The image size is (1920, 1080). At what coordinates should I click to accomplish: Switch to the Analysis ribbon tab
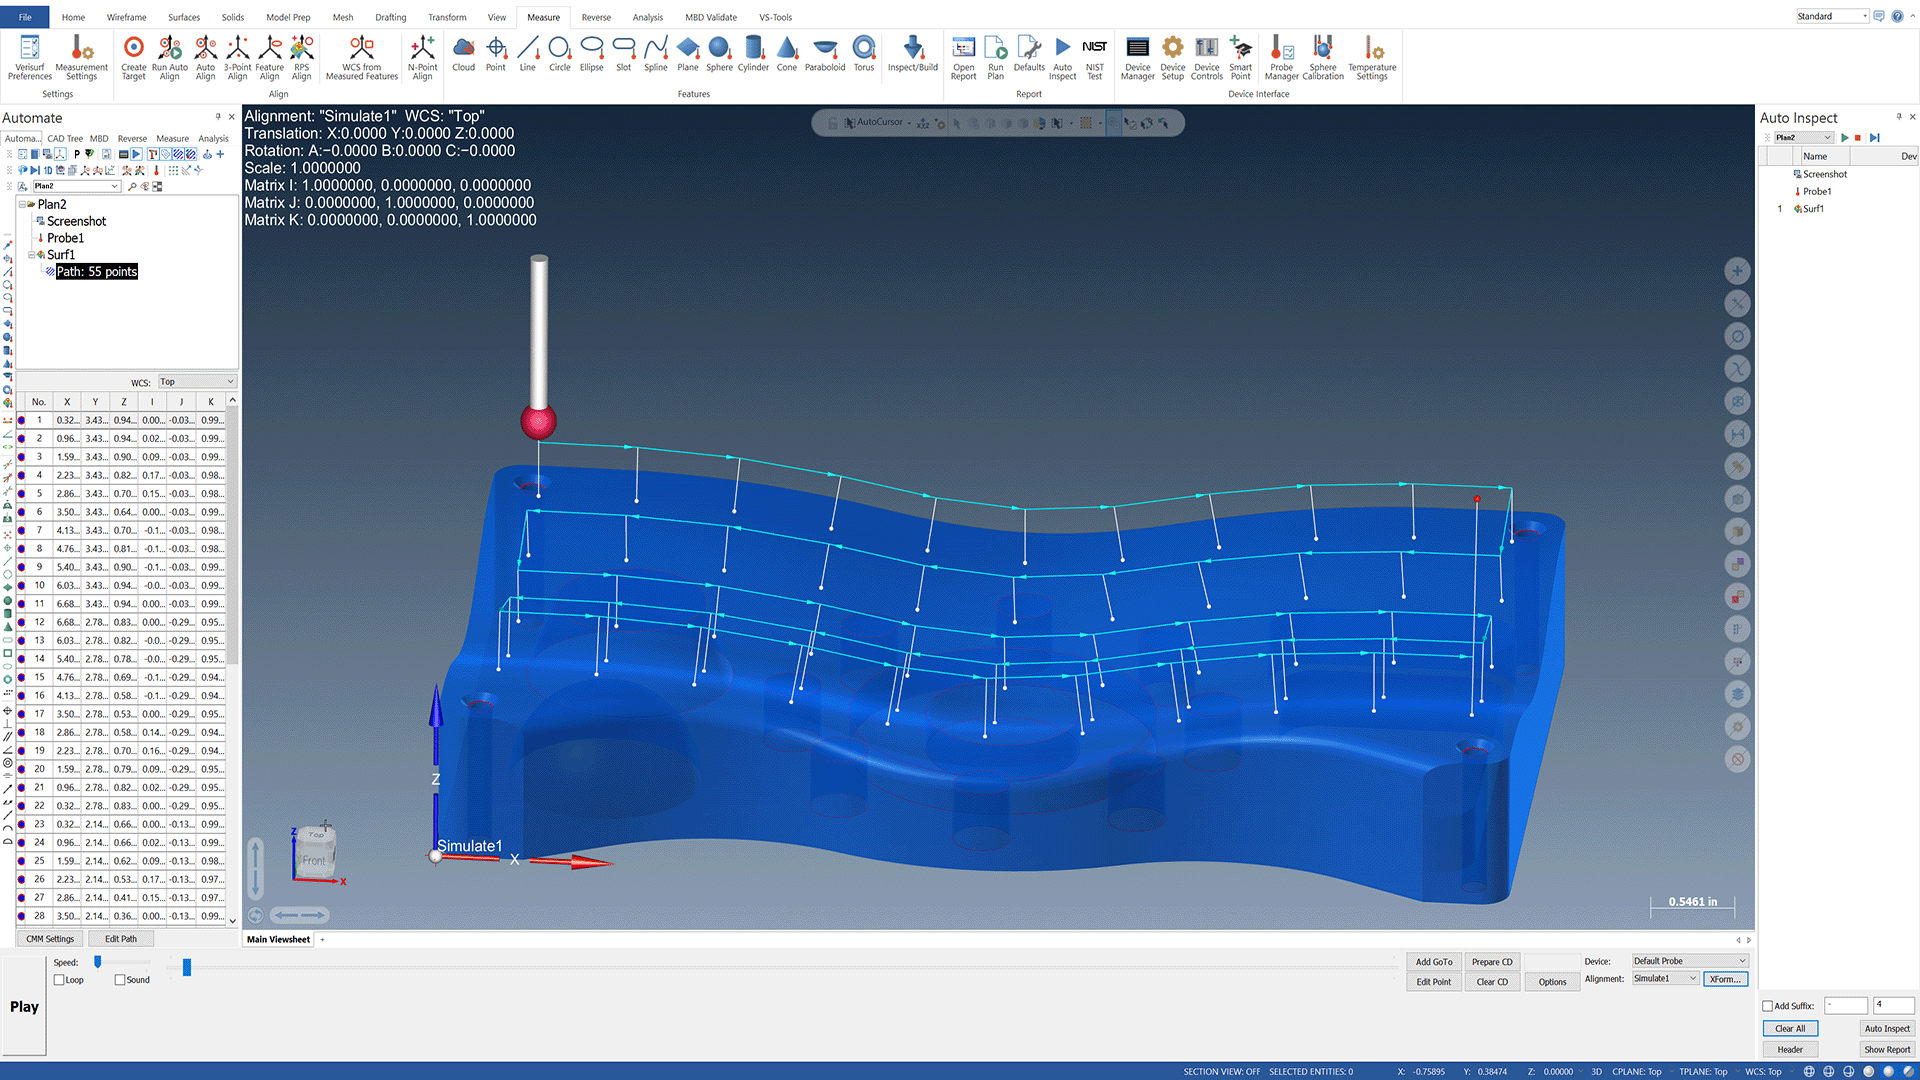647,17
